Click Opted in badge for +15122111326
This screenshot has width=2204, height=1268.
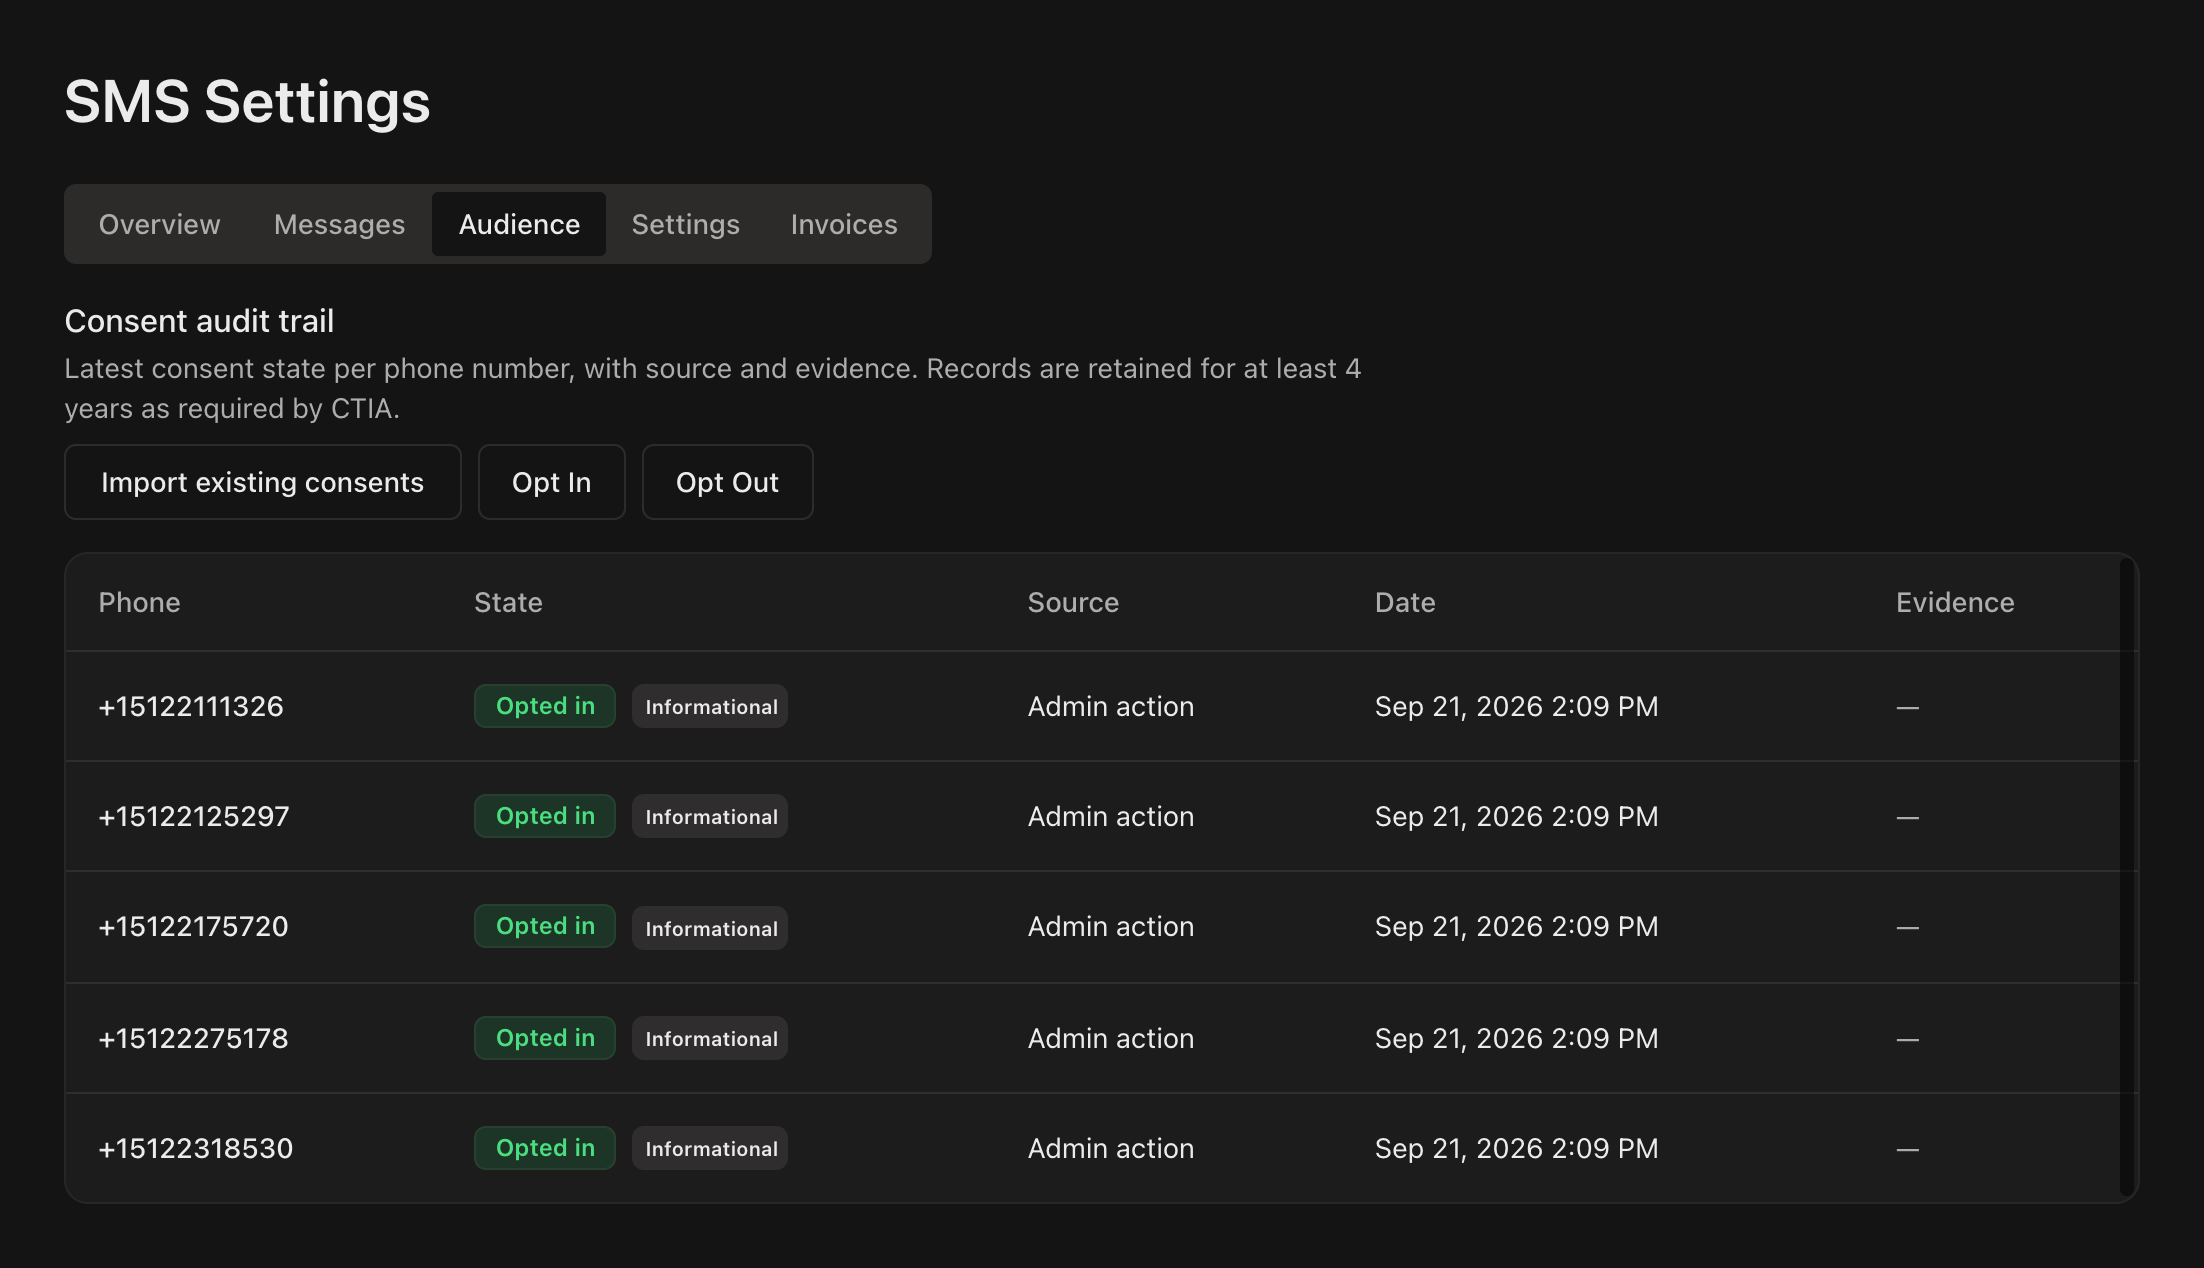pos(545,706)
